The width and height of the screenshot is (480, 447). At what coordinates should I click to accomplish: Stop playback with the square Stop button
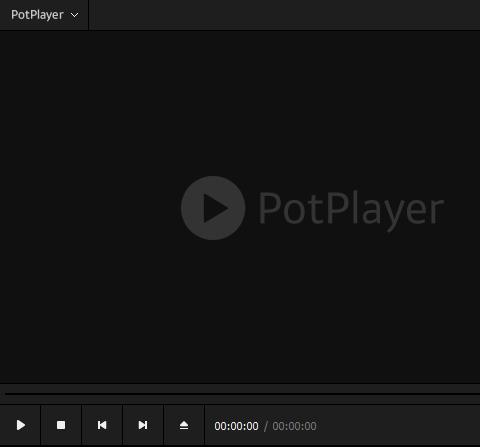[61, 425]
